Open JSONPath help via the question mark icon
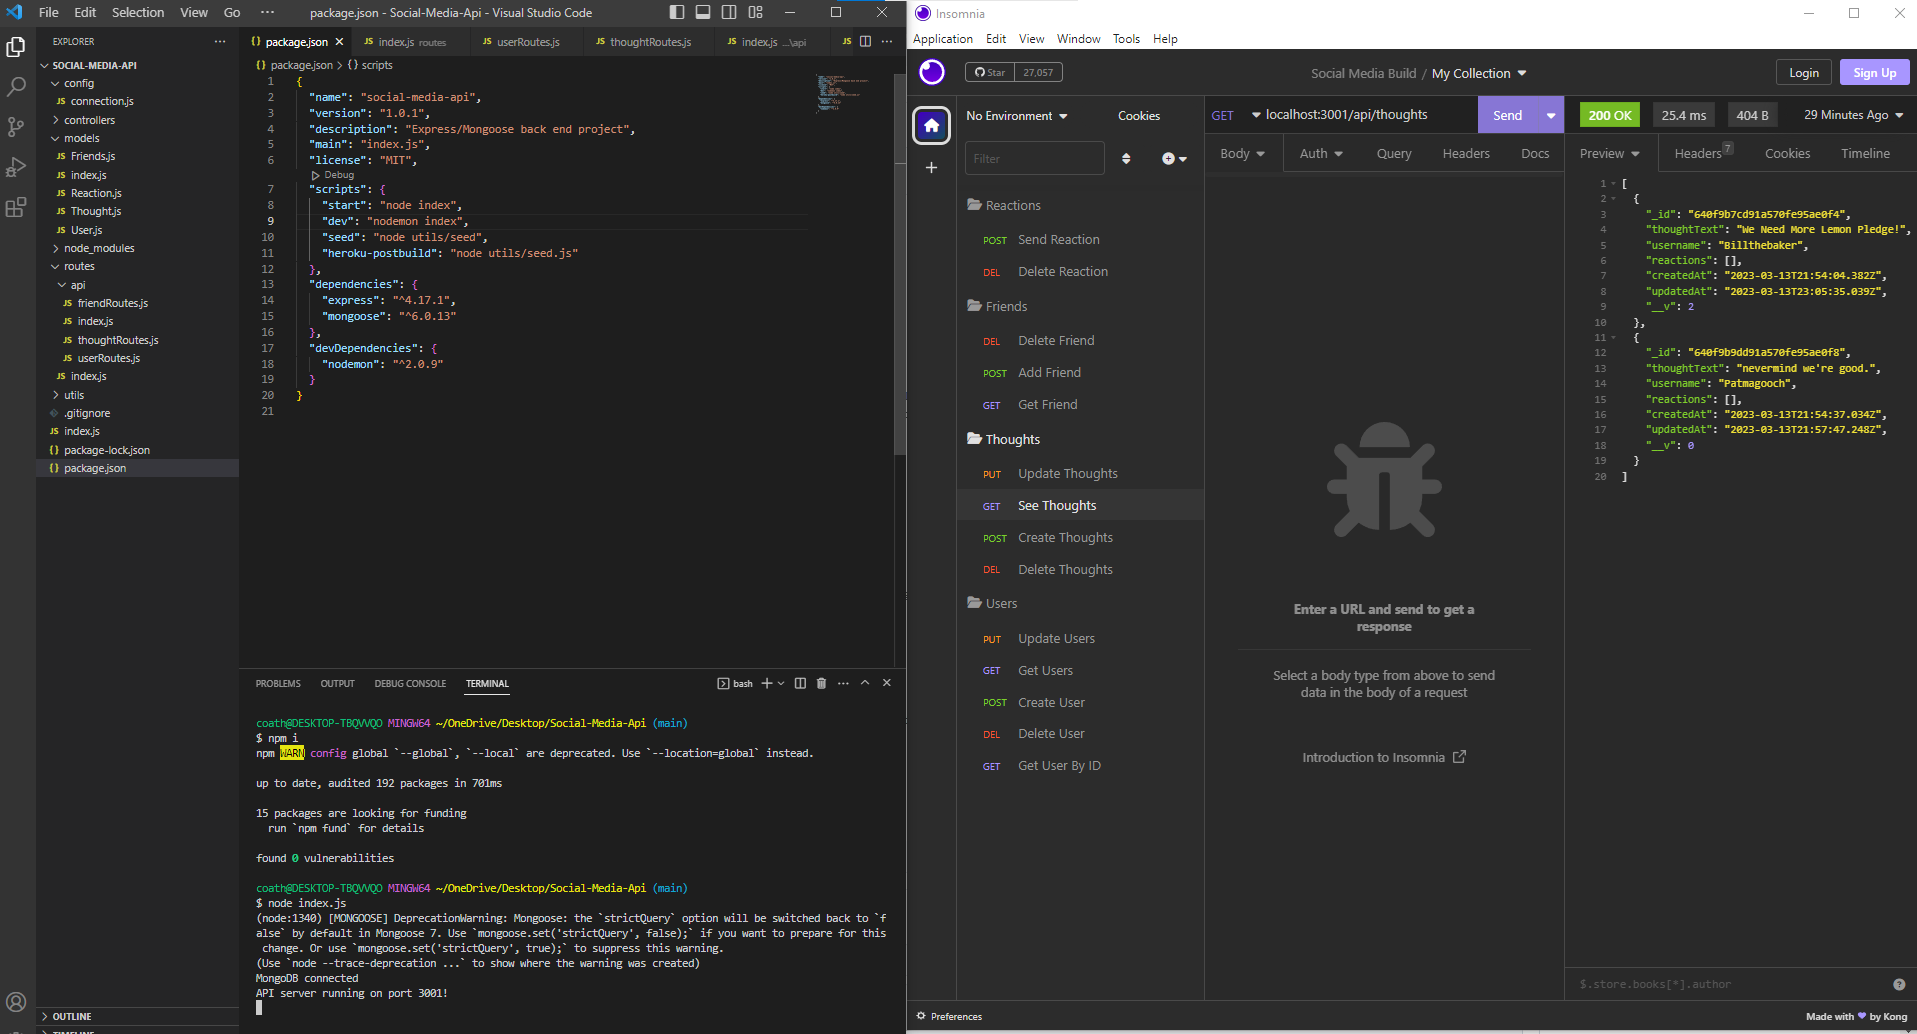 click(1897, 983)
